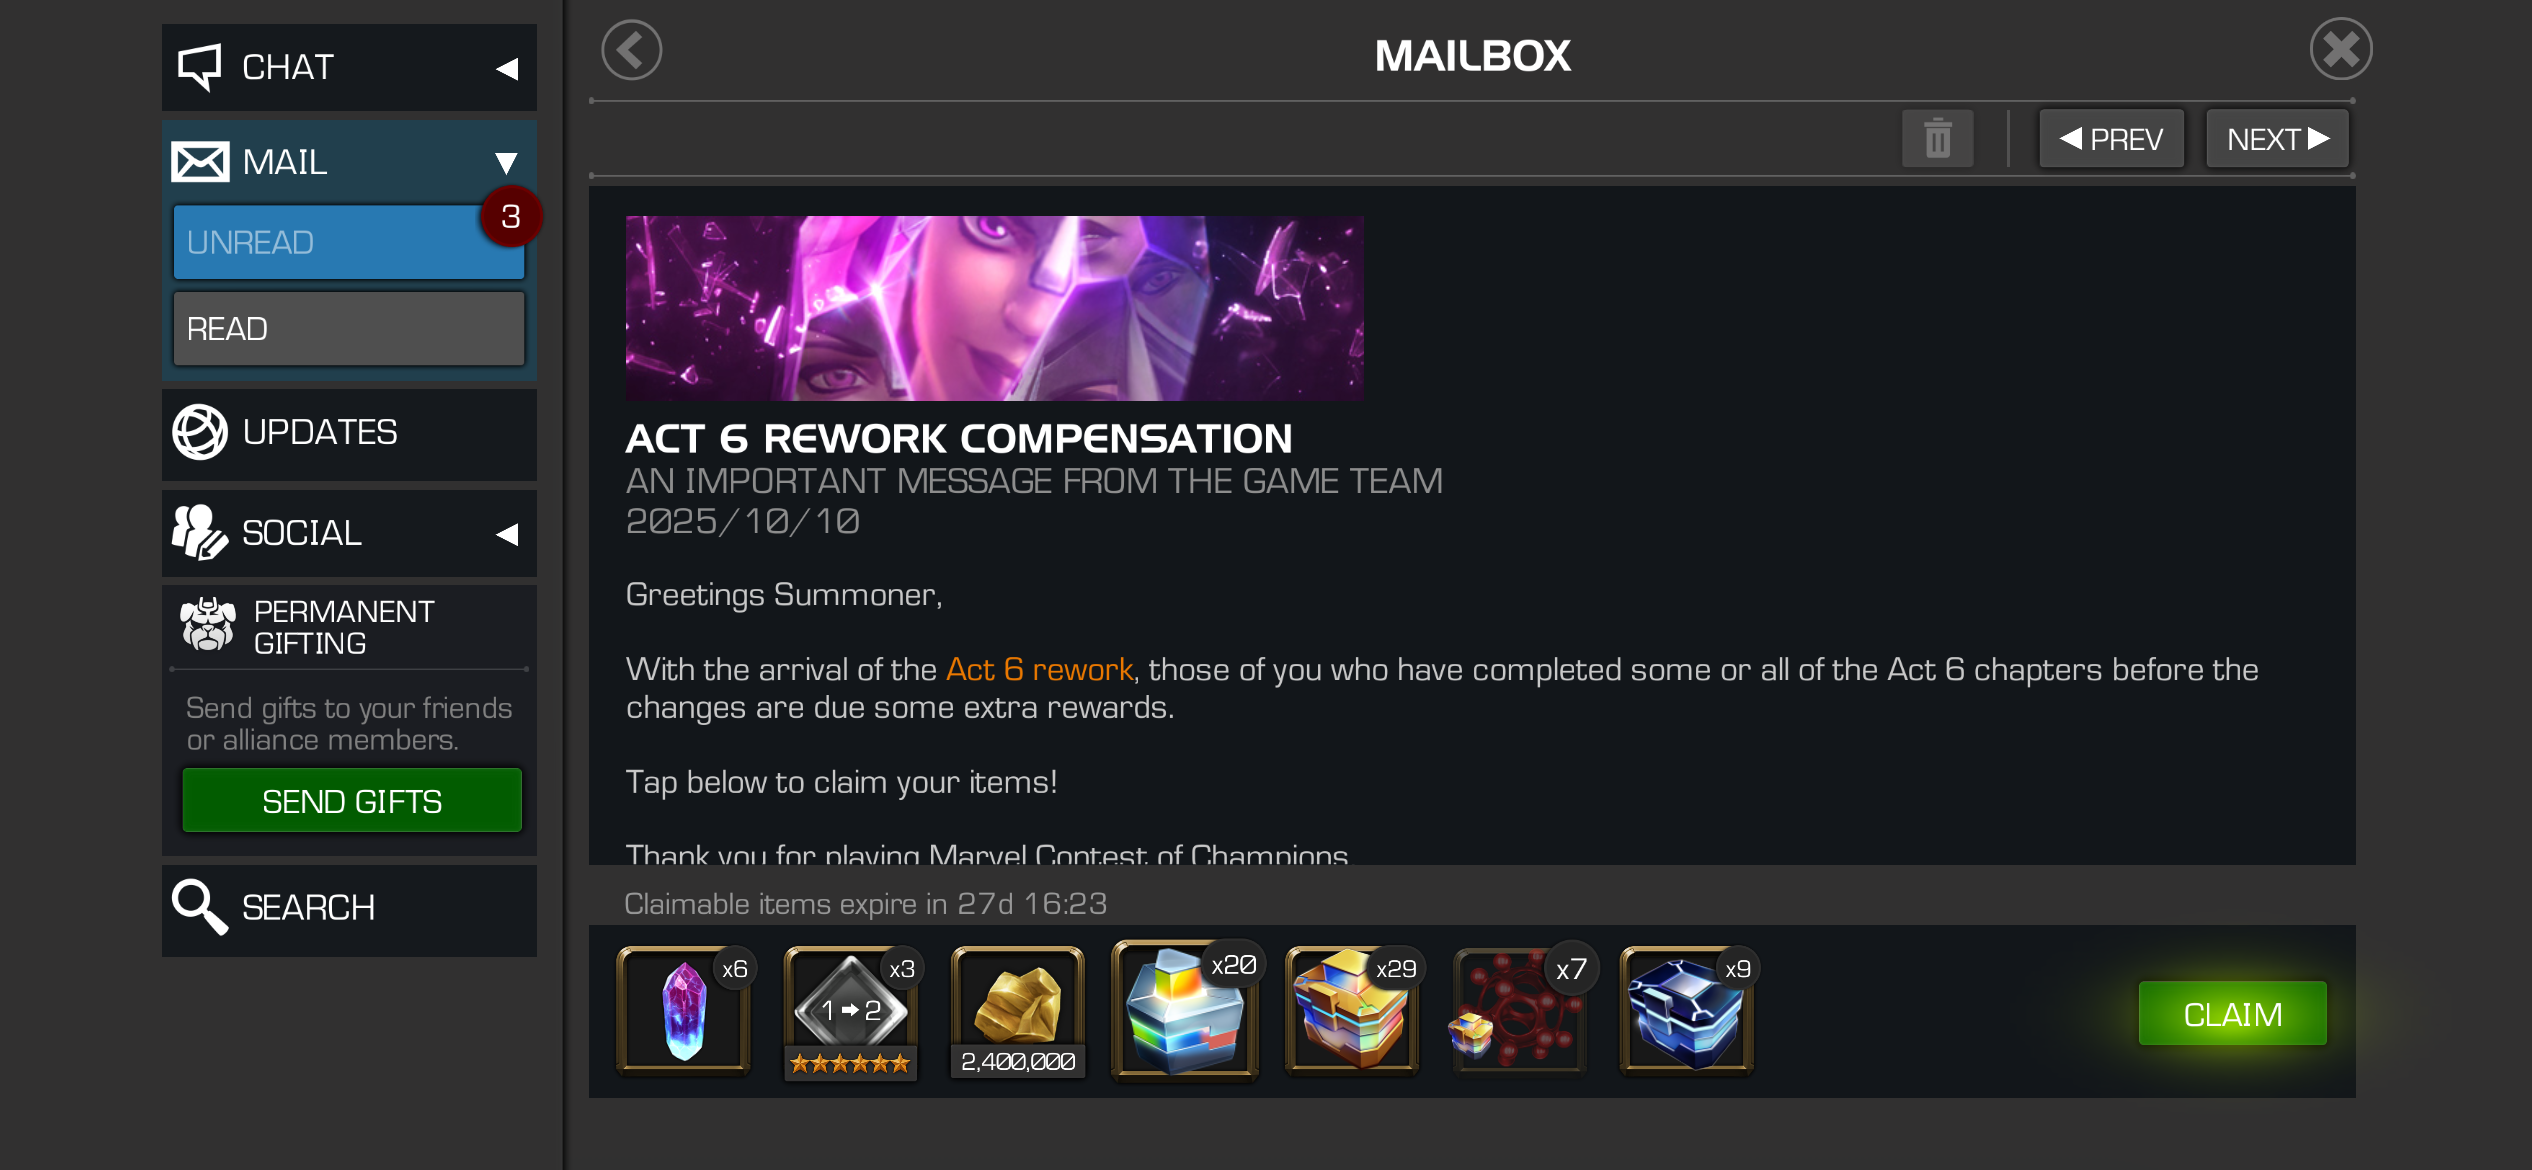The height and width of the screenshot is (1170, 2532).
Task: Tap the x29 gold catalyst chest reward
Action: coord(1353,1010)
